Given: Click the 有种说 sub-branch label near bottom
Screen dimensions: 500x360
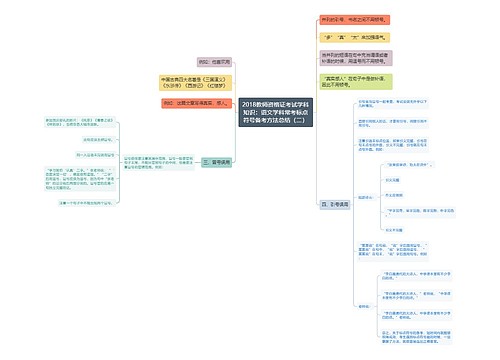Looking at the screenshot, I should click(x=364, y=306).
